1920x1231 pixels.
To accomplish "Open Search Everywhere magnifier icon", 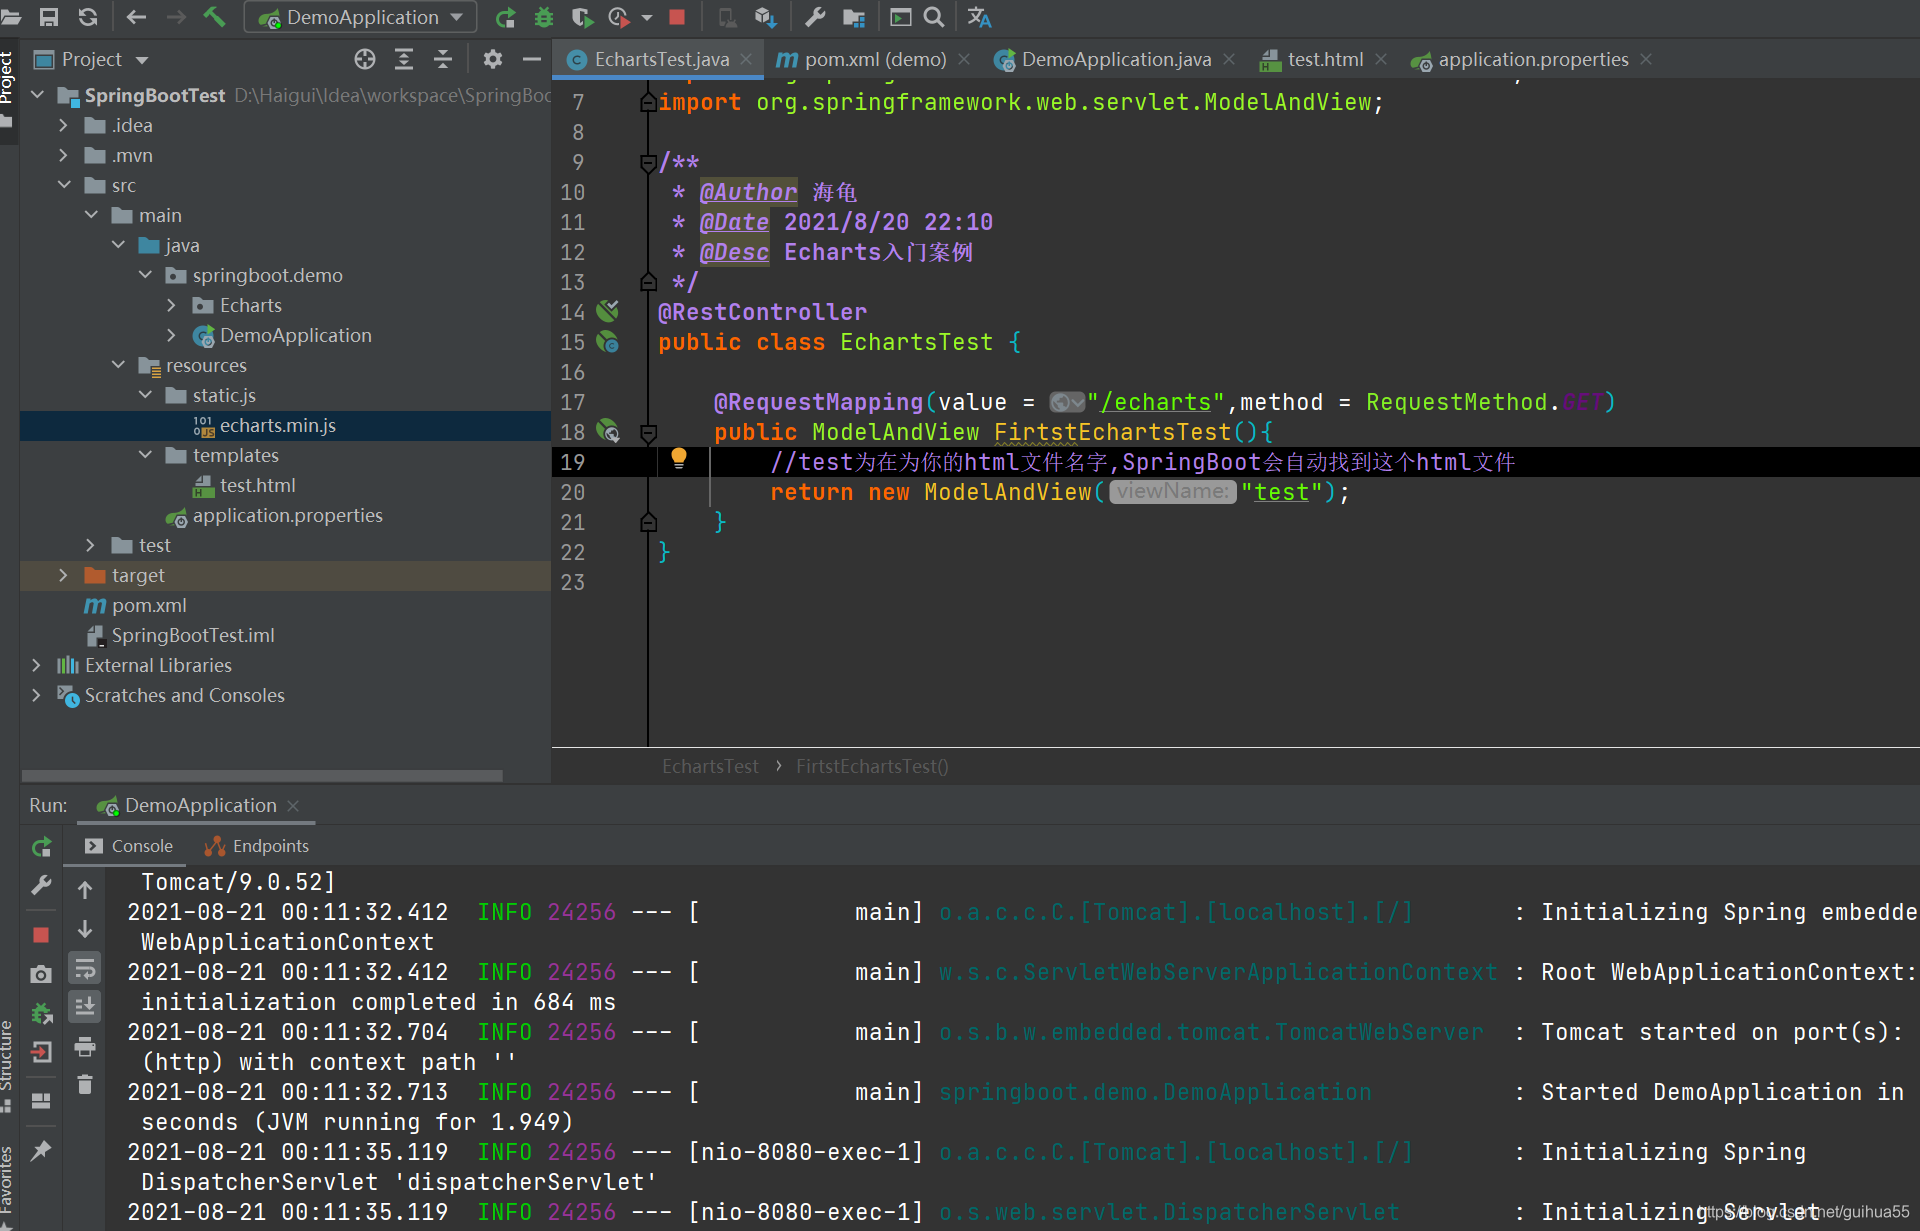I will pos(934,17).
